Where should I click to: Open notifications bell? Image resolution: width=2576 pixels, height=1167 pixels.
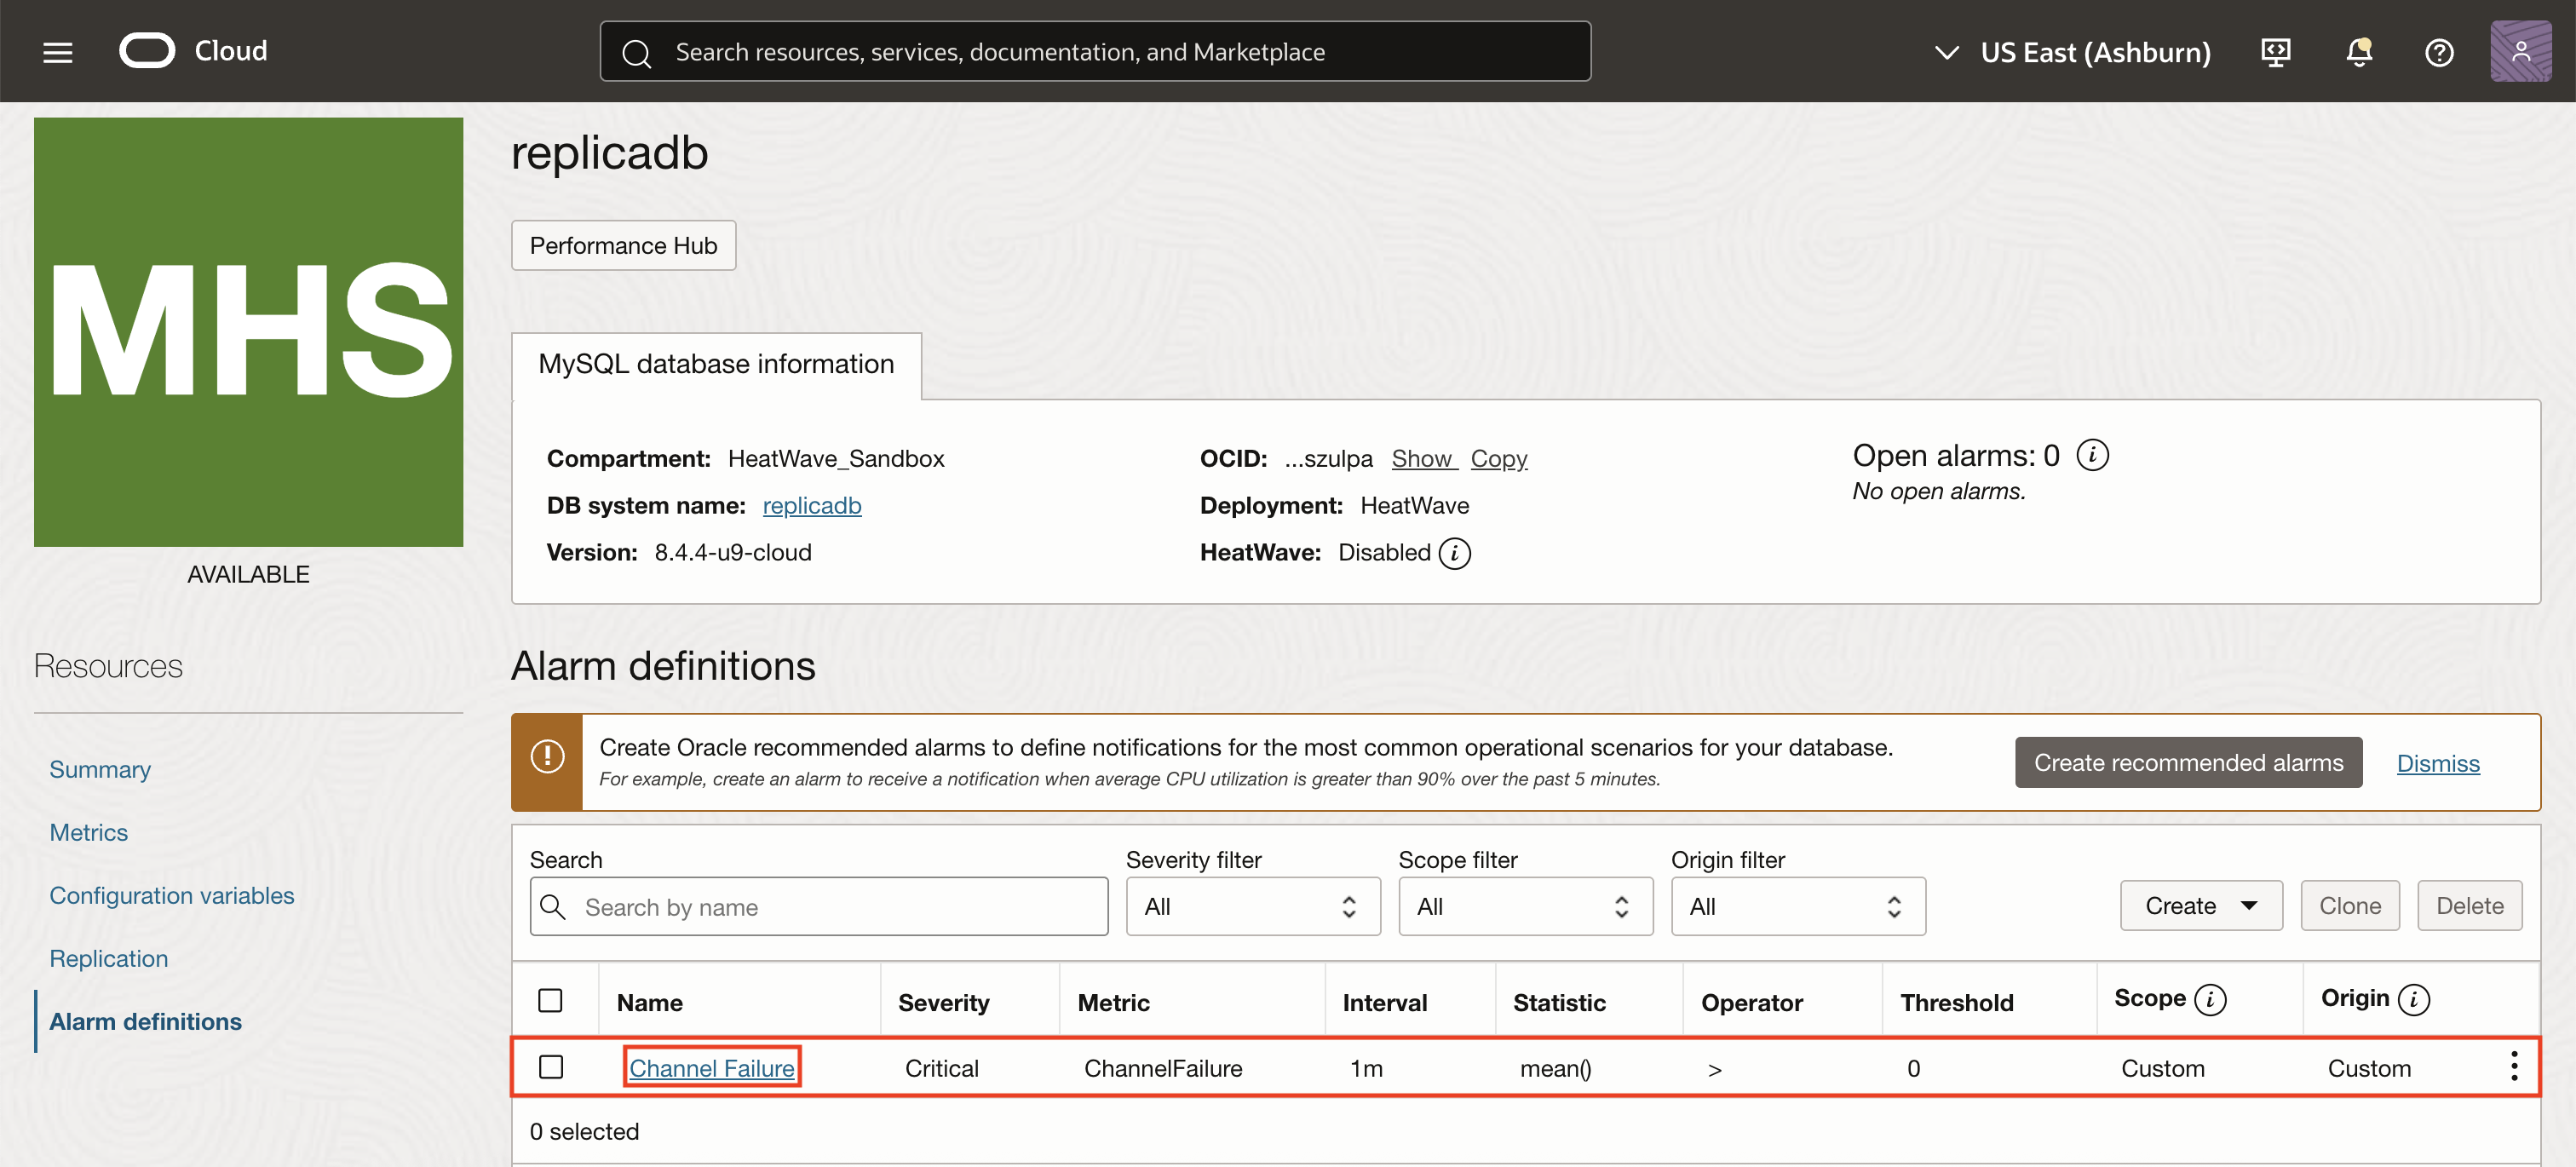[2359, 51]
